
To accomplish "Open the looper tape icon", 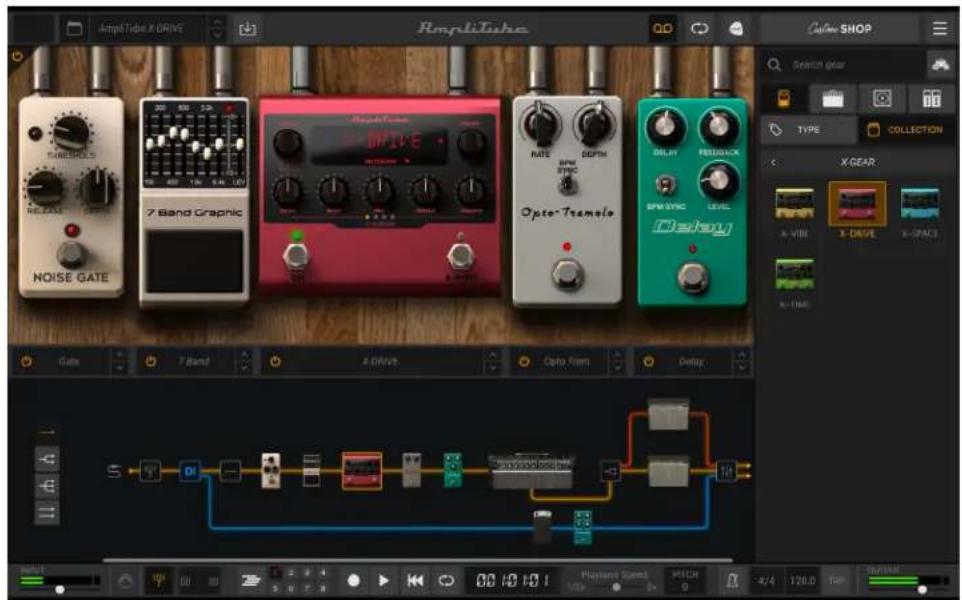I will pyautogui.click(x=662, y=29).
